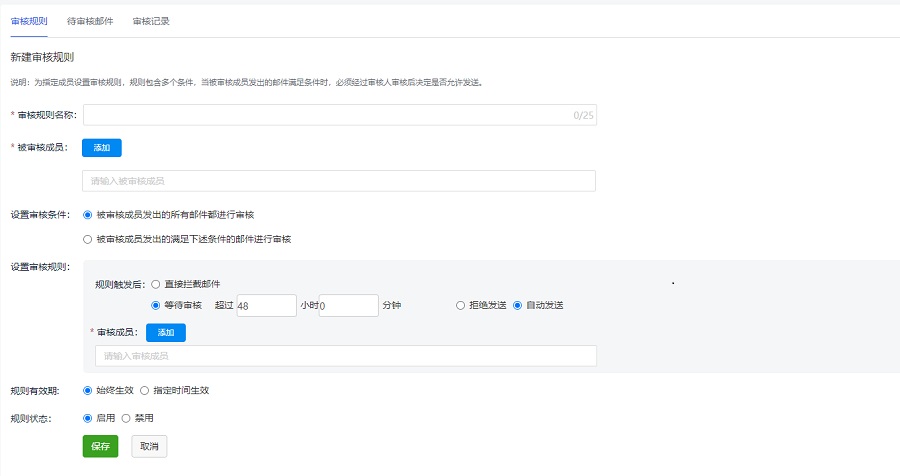Screen dimensions: 900x476
Task: Select 等待审核 radio button
Action: pos(156,305)
